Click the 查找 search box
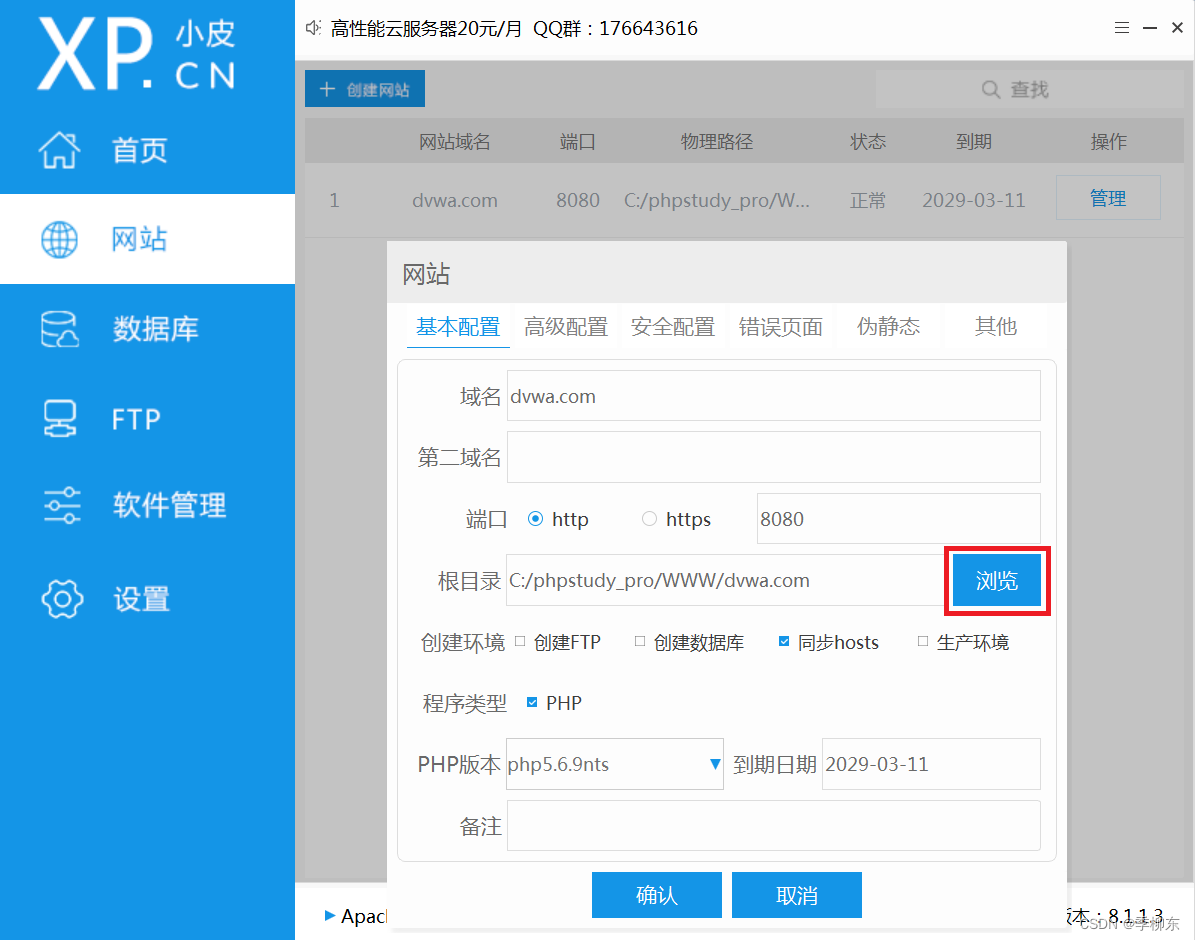 [x=1030, y=89]
